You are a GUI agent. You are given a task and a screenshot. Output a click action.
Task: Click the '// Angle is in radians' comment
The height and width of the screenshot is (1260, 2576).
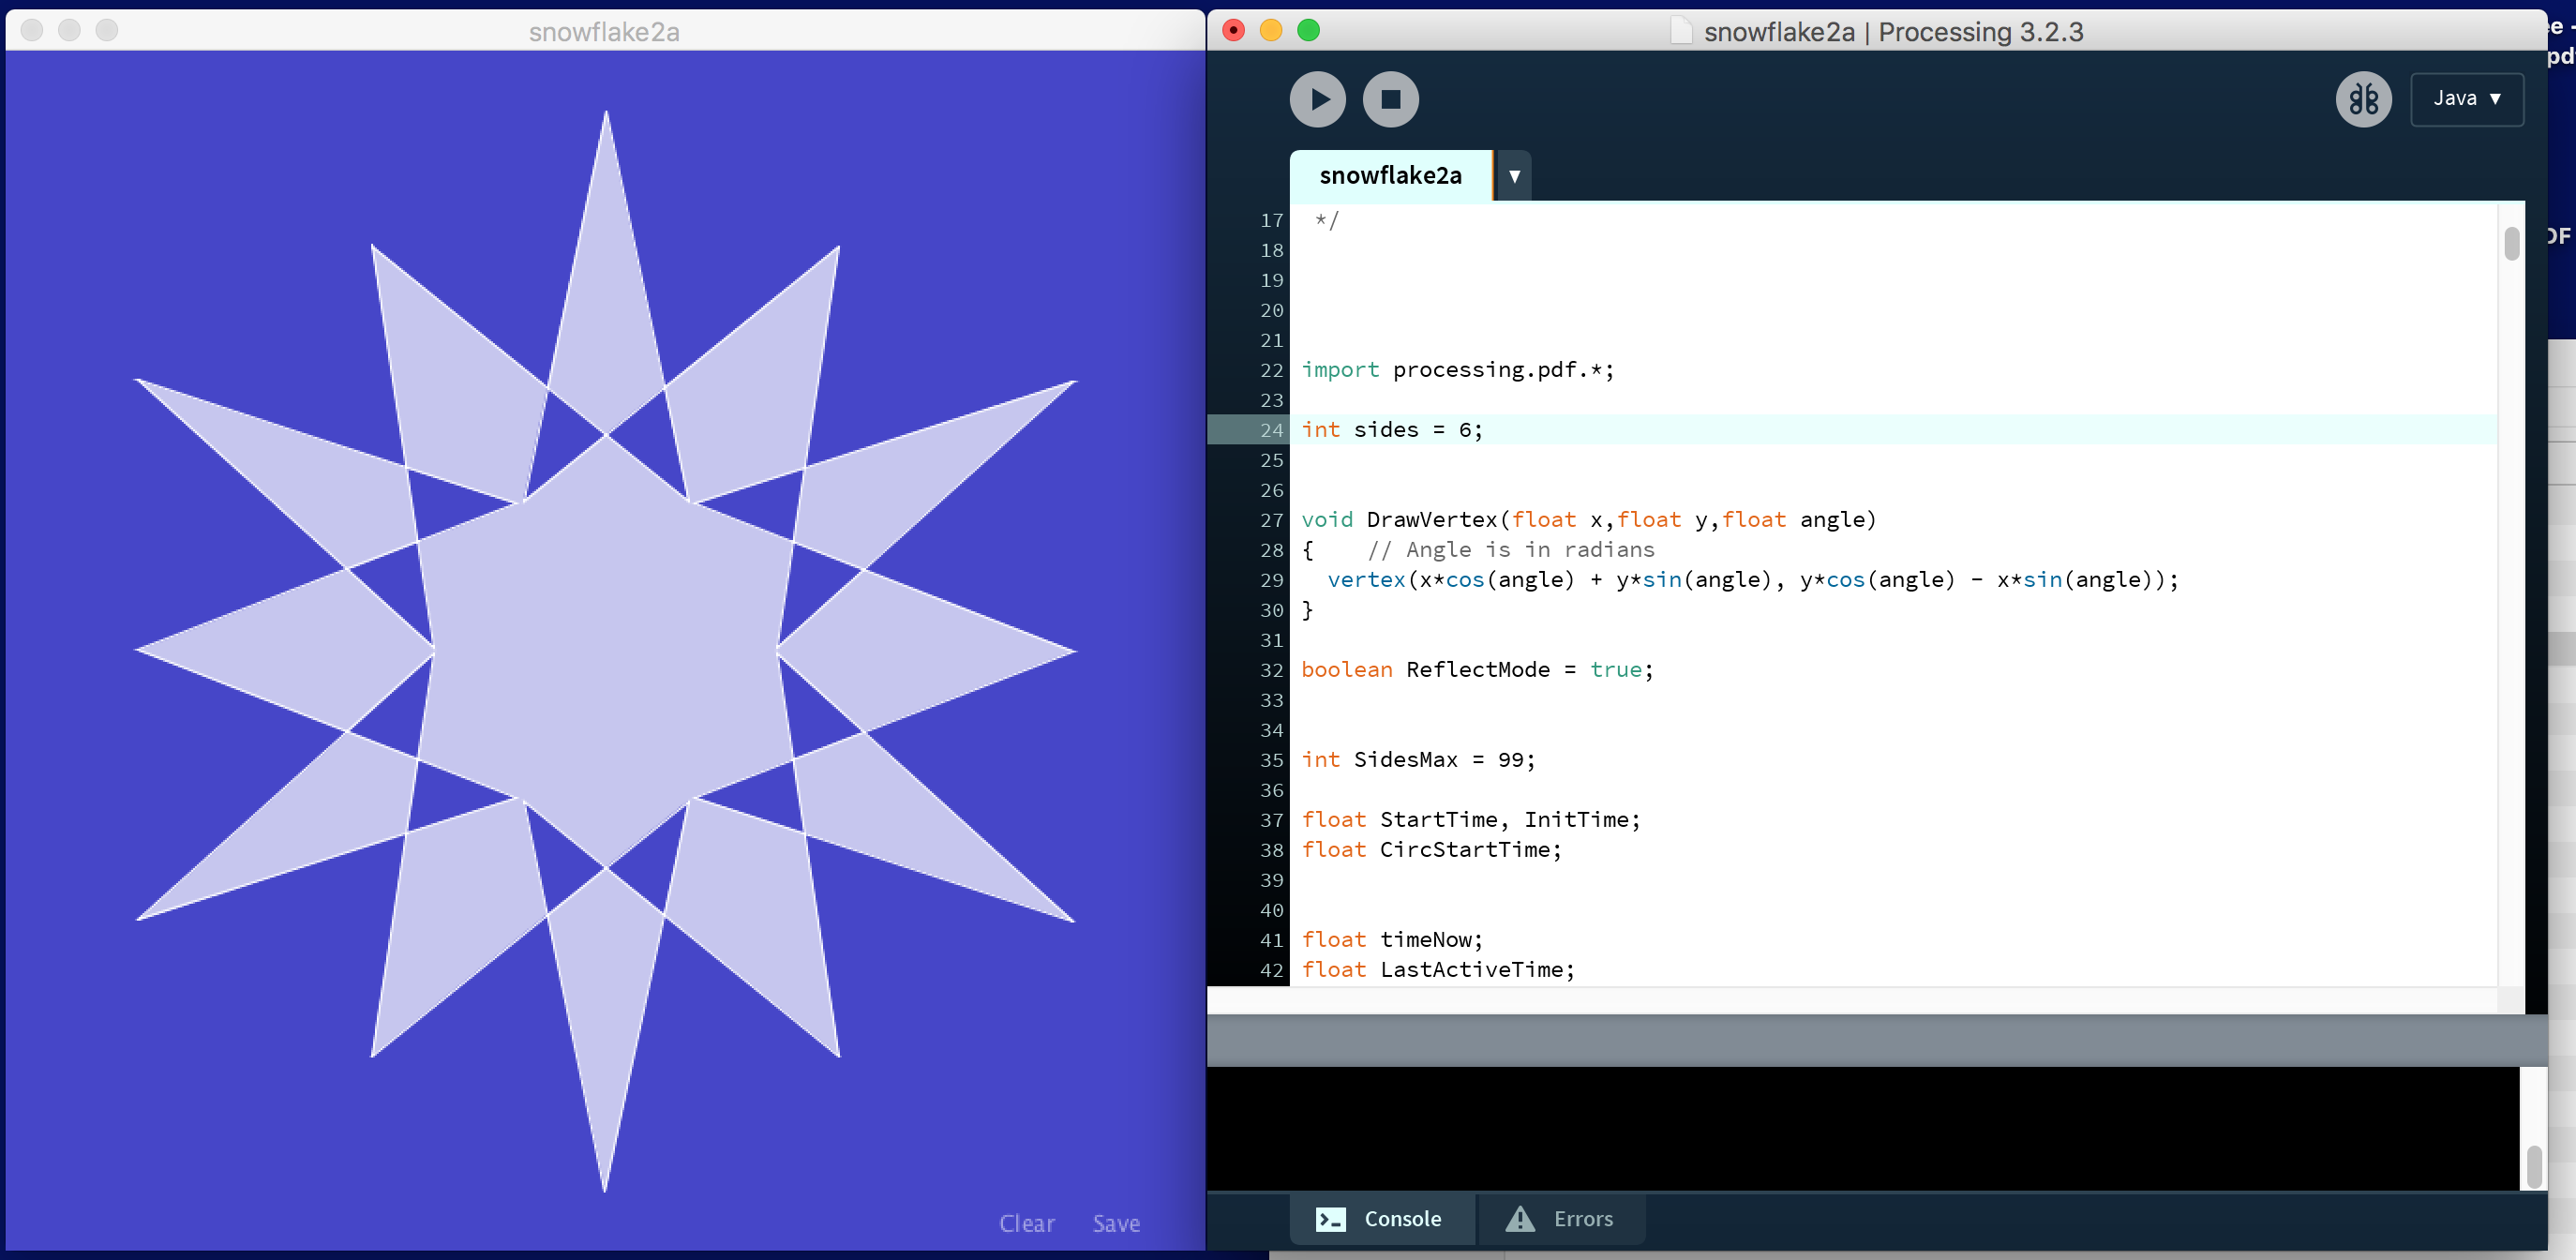point(1511,550)
